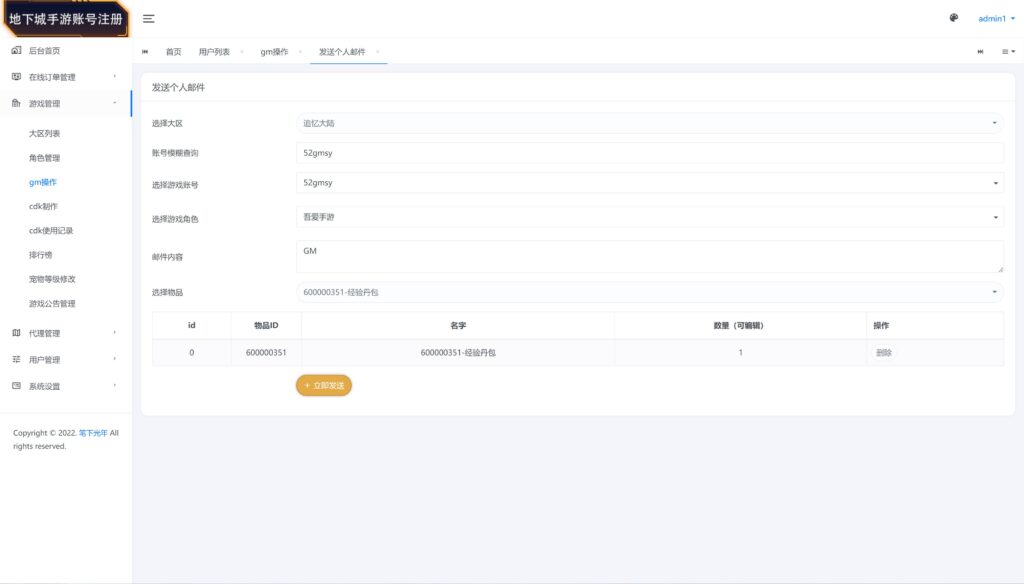Open the sidebar collapse hamburger icon
This screenshot has width=1024, height=584.
[x=147, y=17]
